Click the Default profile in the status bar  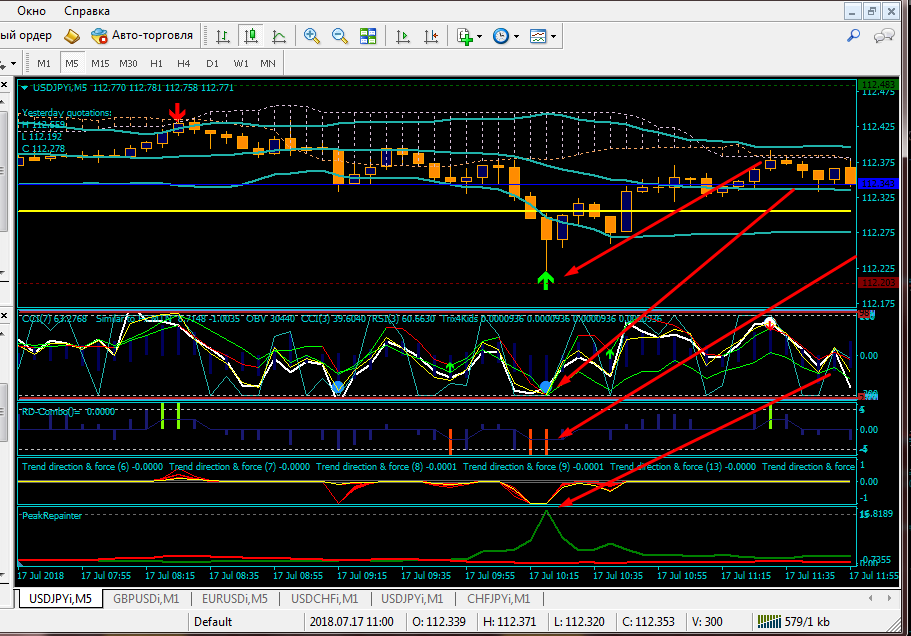click(x=213, y=621)
